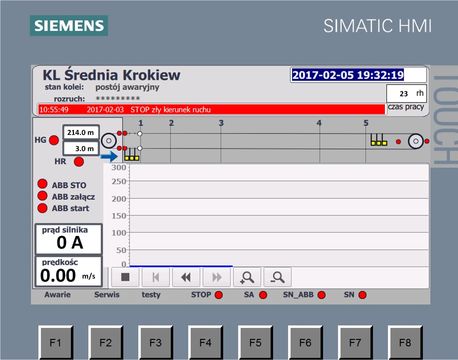Click the ABB STO red indicator
This screenshot has height=360, width=458.
[x=42, y=184]
